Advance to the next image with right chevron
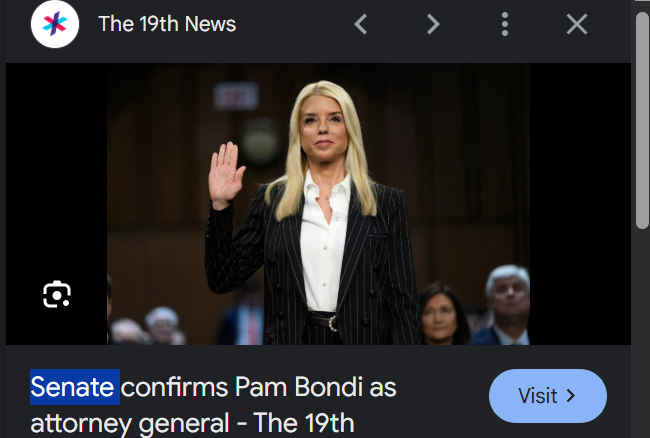The image size is (650, 438). coord(433,24)
